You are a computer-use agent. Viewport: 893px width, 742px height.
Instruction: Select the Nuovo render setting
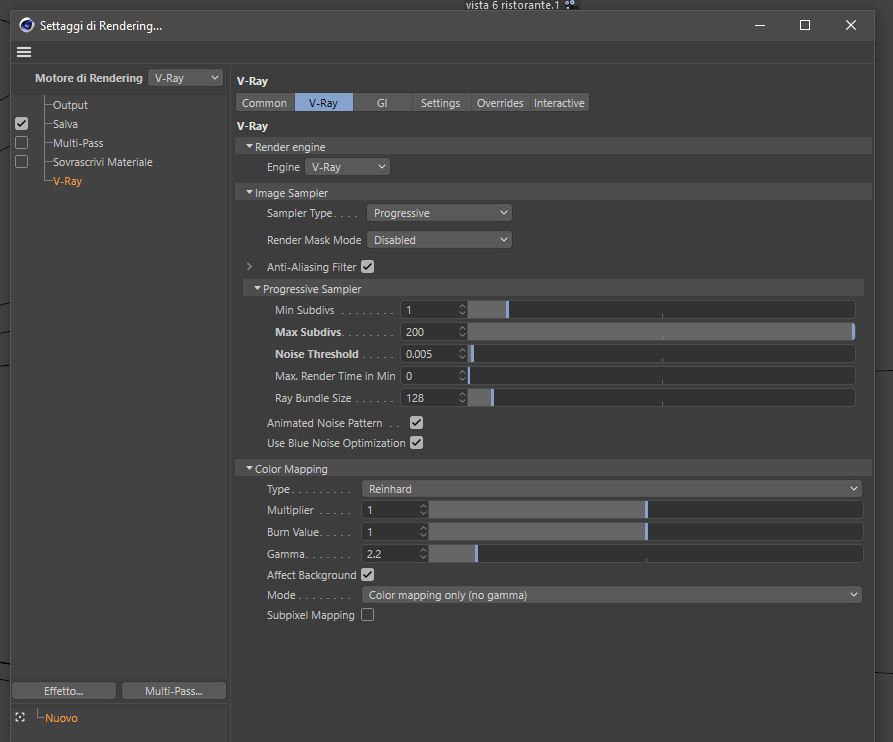click(x=62, y=718)
